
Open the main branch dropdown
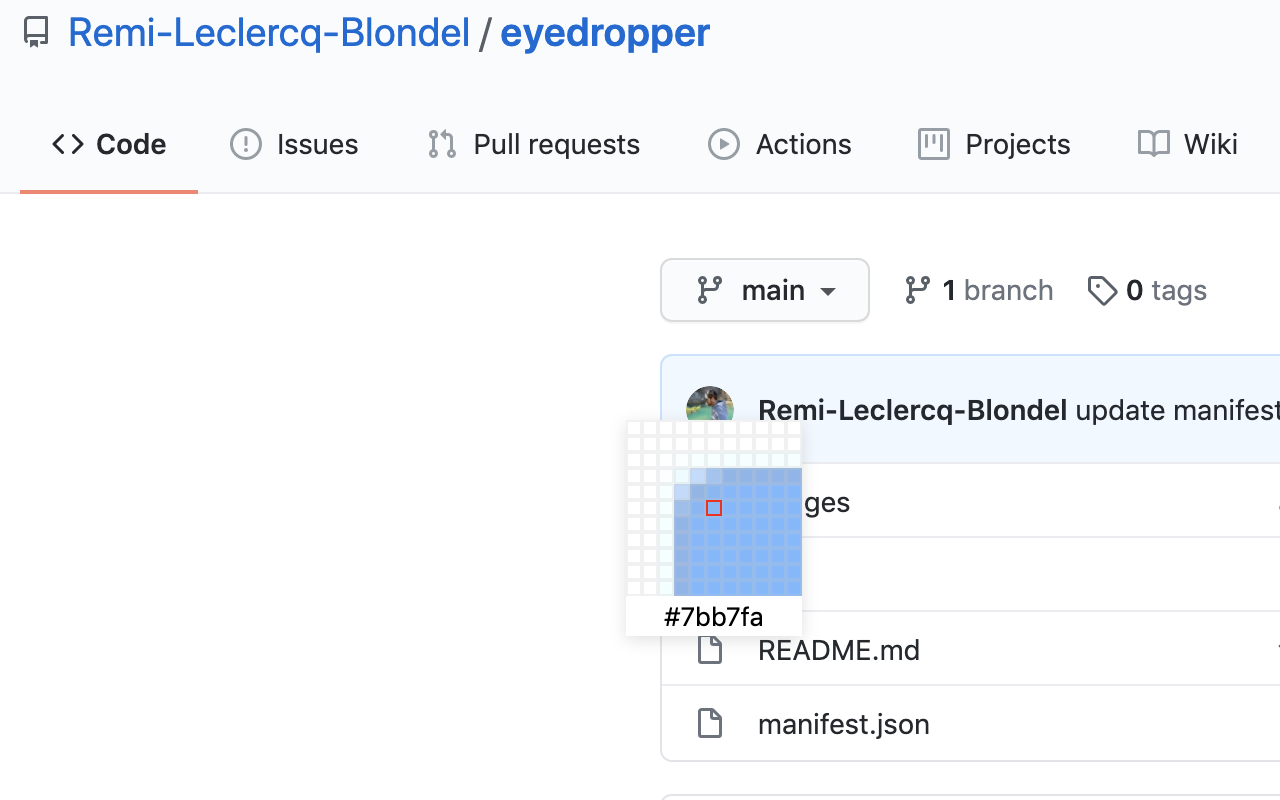pyautogui.click(x=764, y=290)
